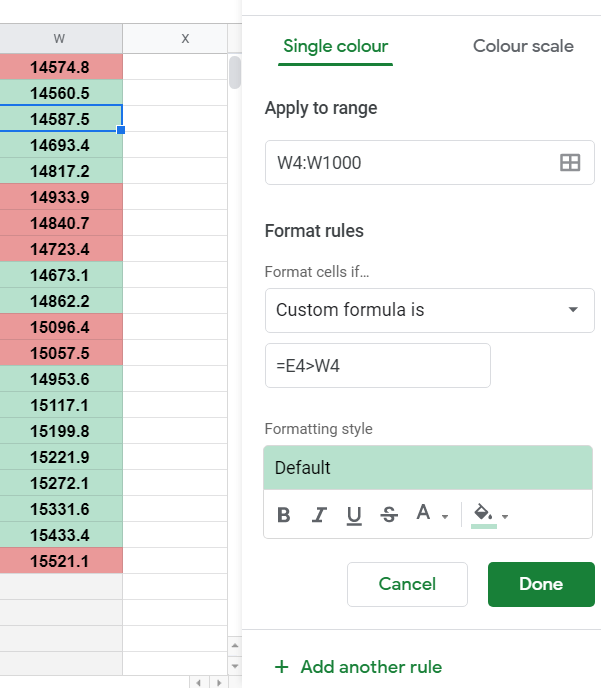Viewport: 601px width, 688px height.
Task: Click the fill colour bucket icon
Action: [483, 514]
